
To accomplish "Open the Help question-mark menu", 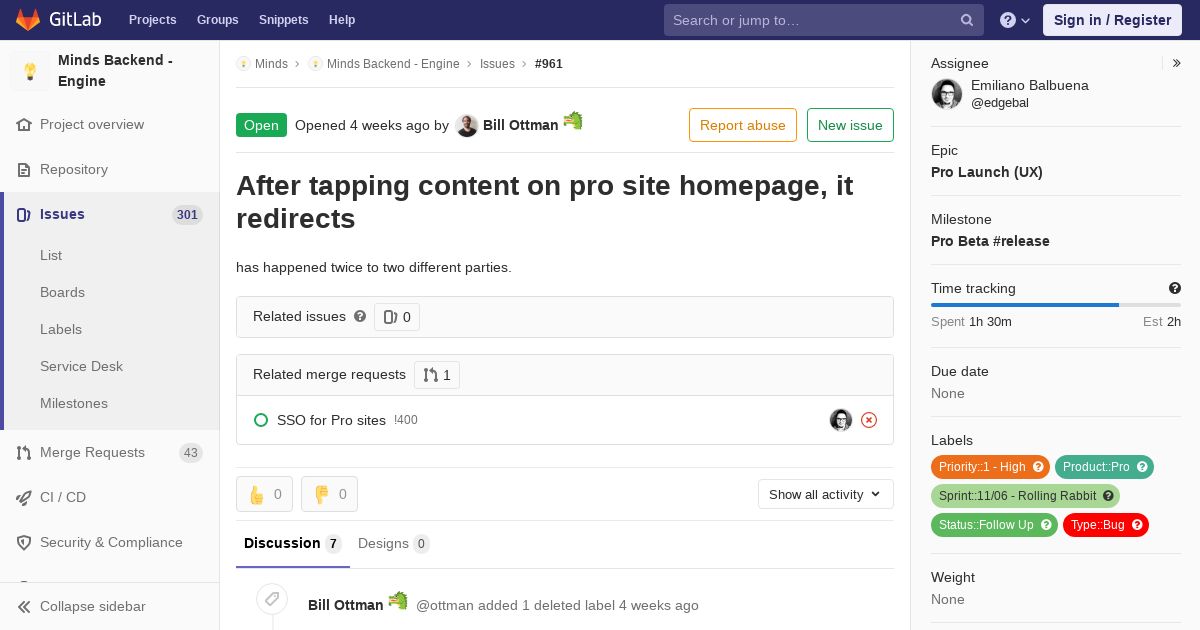I will [1015, 20].
